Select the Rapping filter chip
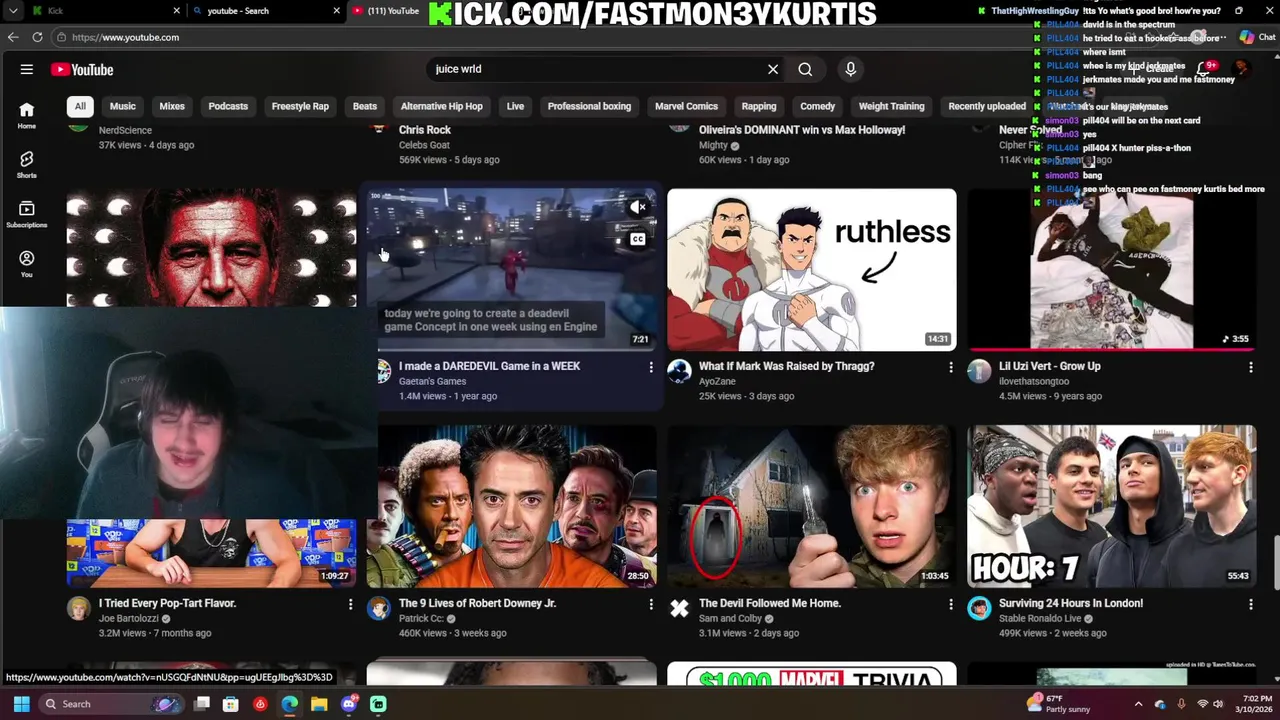1280x720 pixels. click(x=758, y=106)
